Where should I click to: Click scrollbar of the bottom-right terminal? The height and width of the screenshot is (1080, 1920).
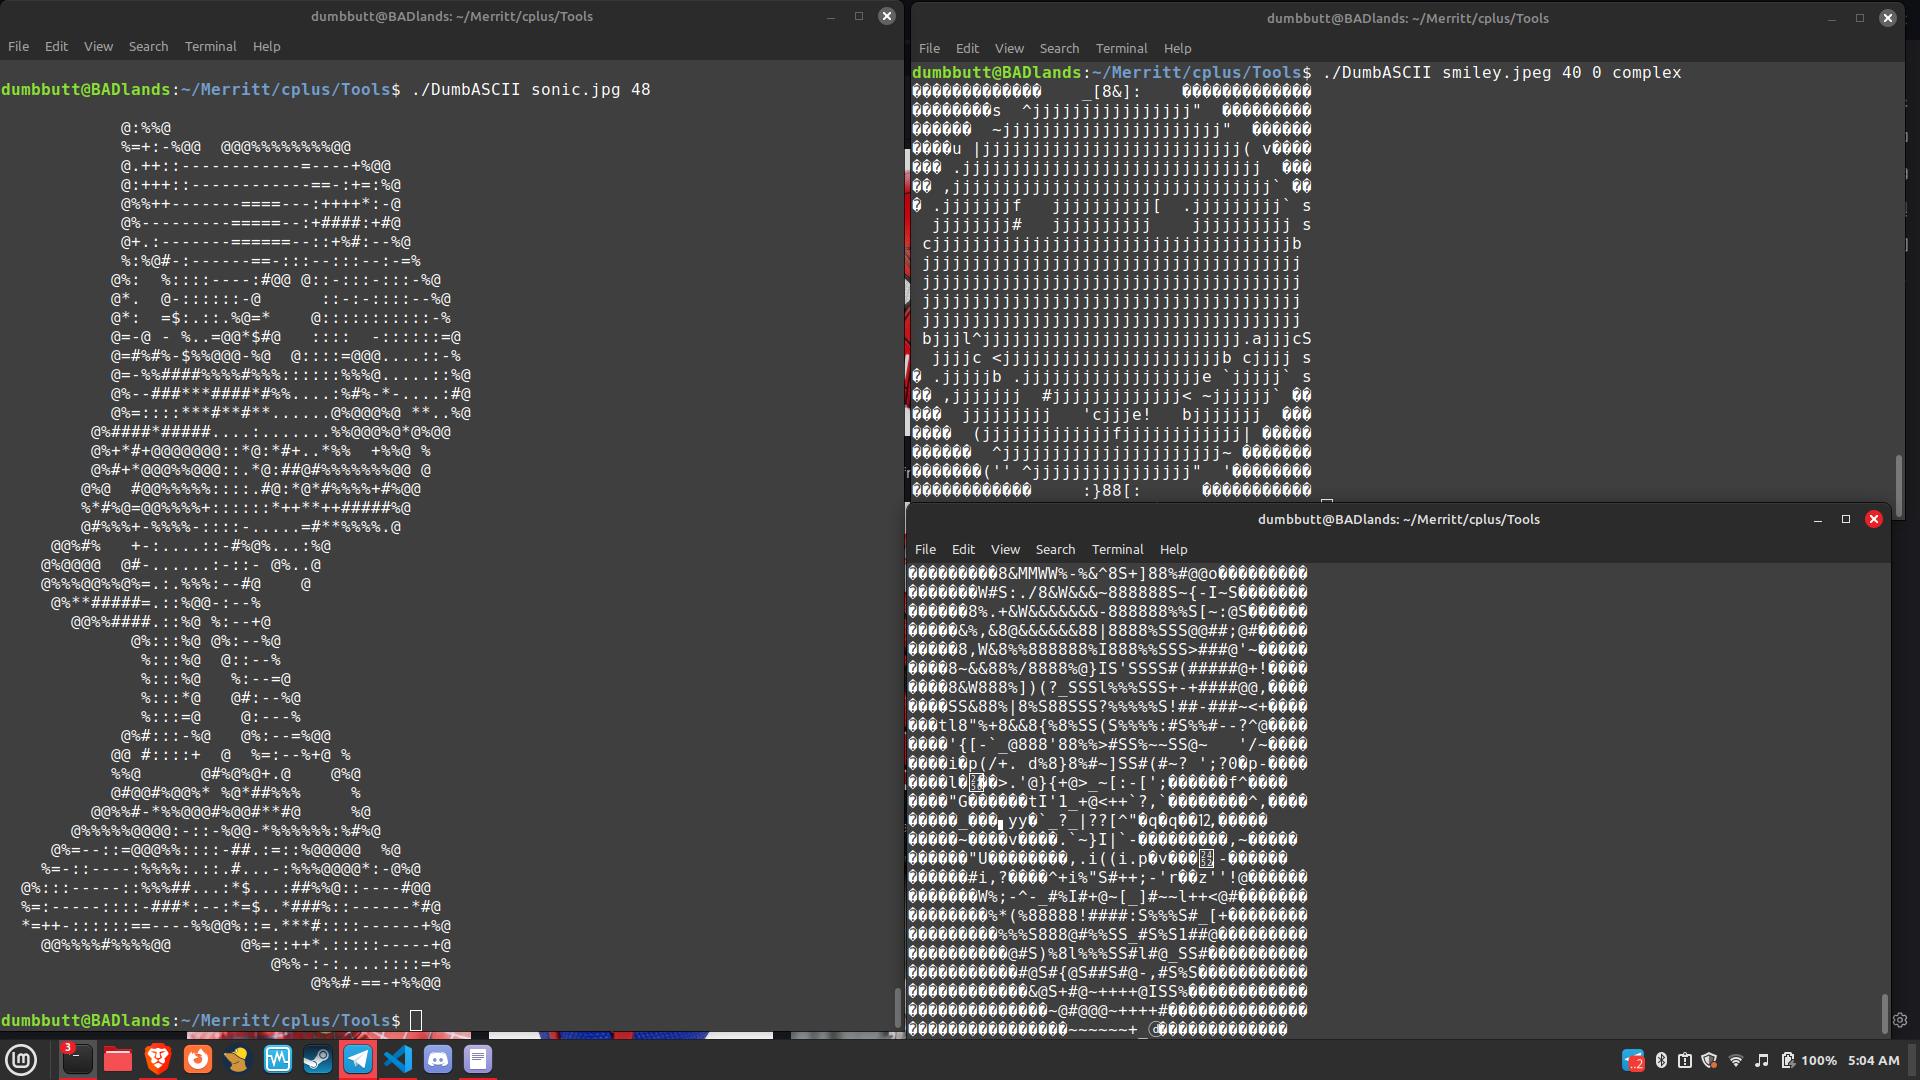coord(1884,1013)
